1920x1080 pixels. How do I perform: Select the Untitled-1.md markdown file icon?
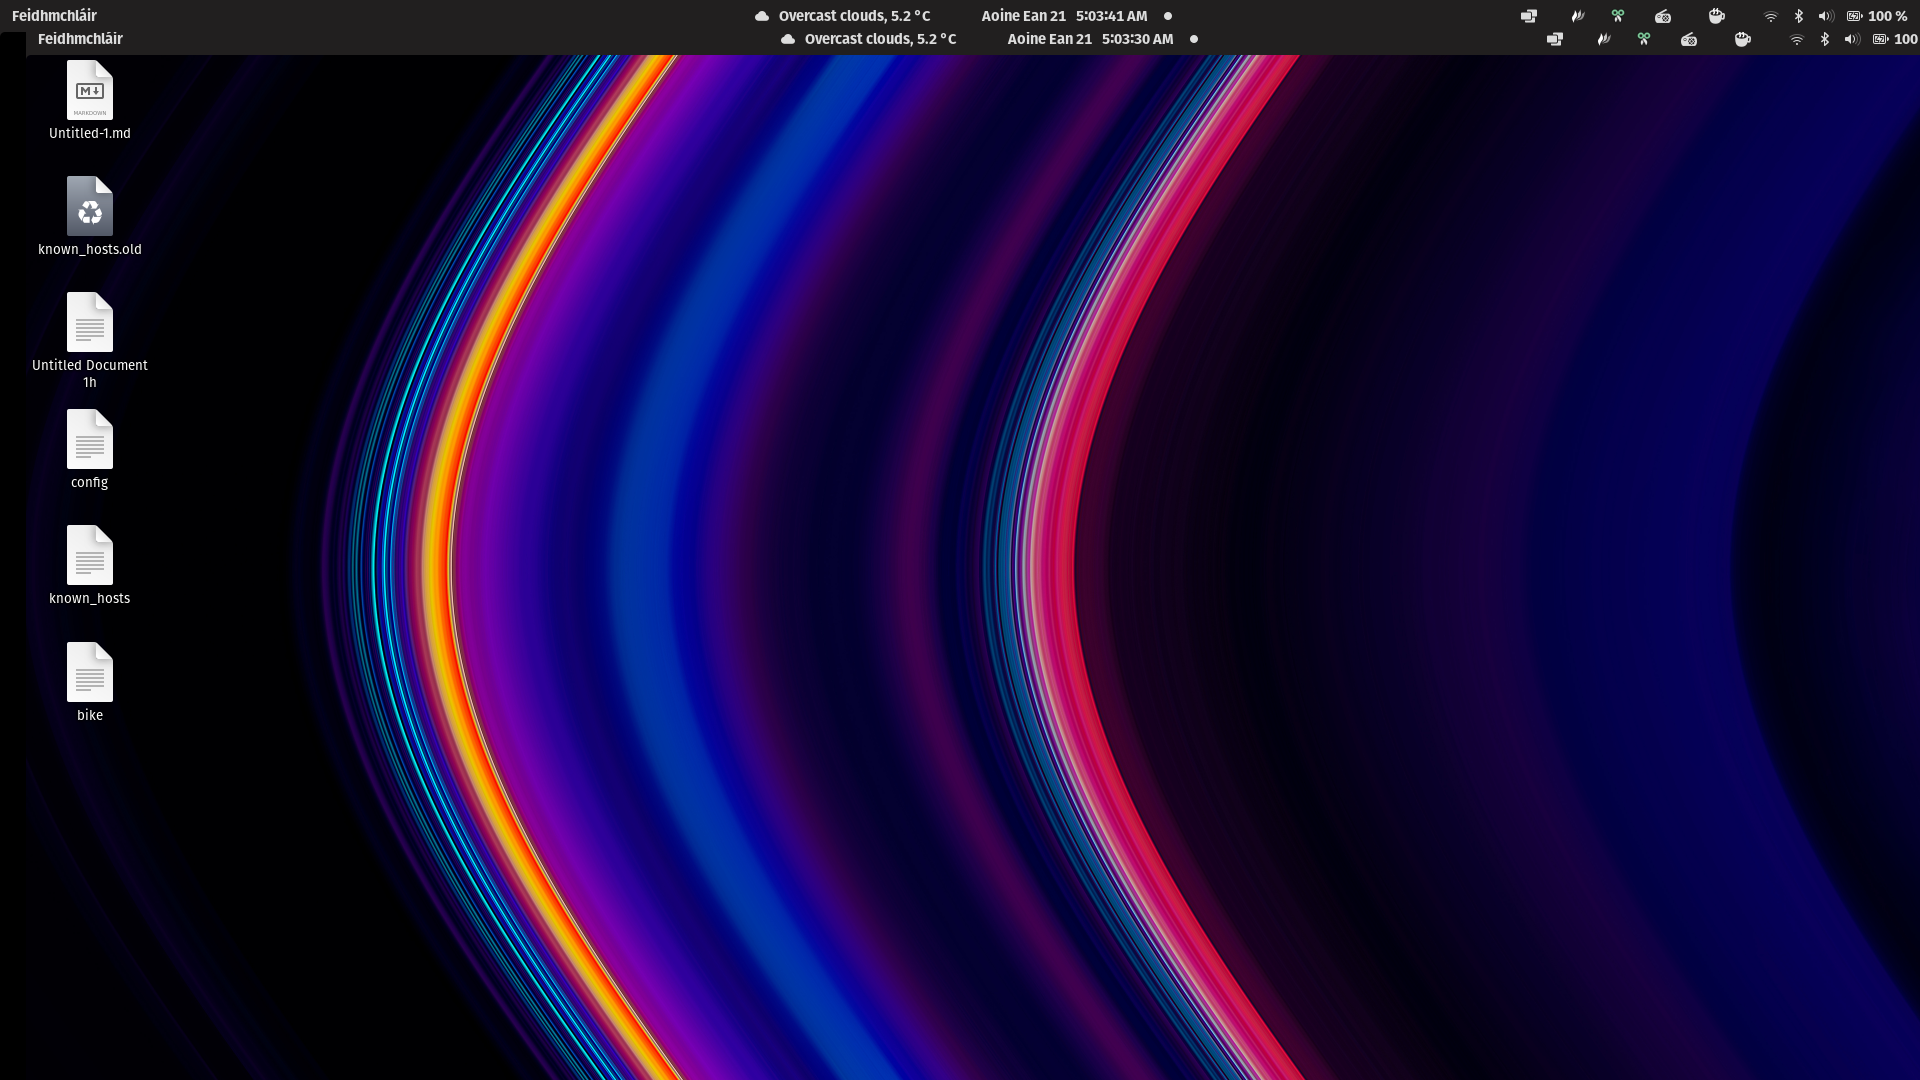pos(89,90)
